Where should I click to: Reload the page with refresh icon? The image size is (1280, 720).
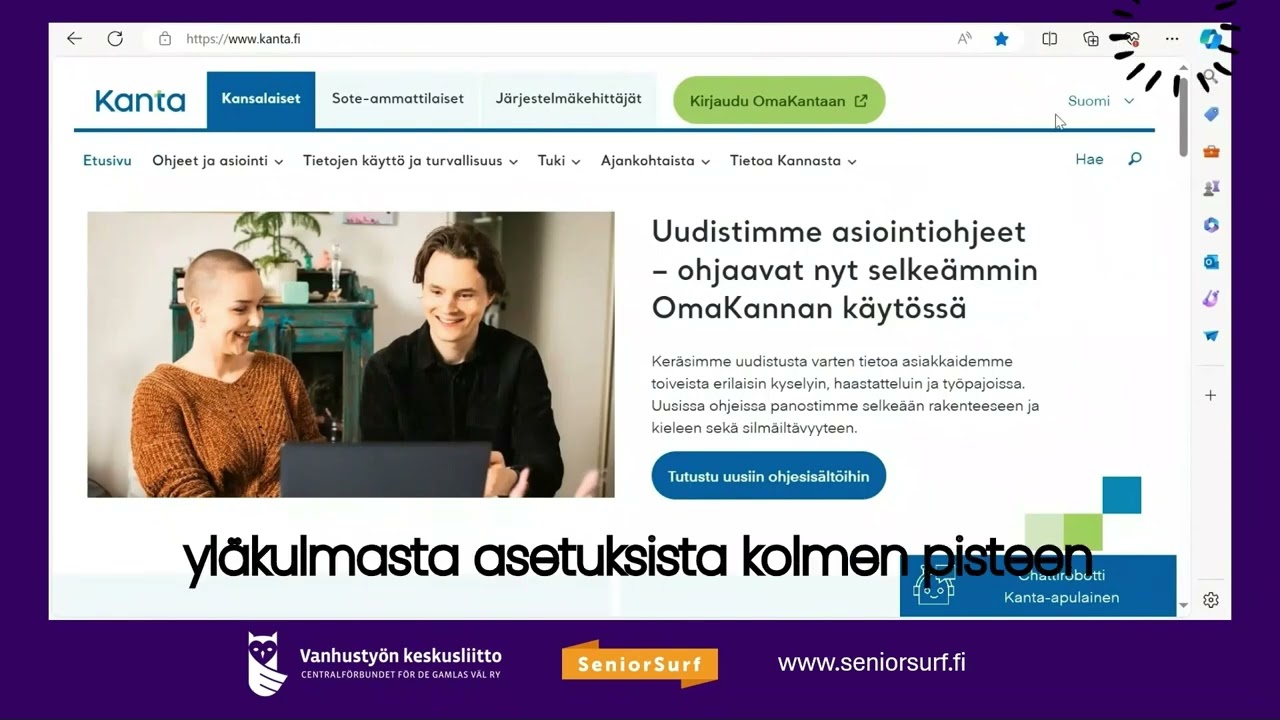click(x=115, y=39)
